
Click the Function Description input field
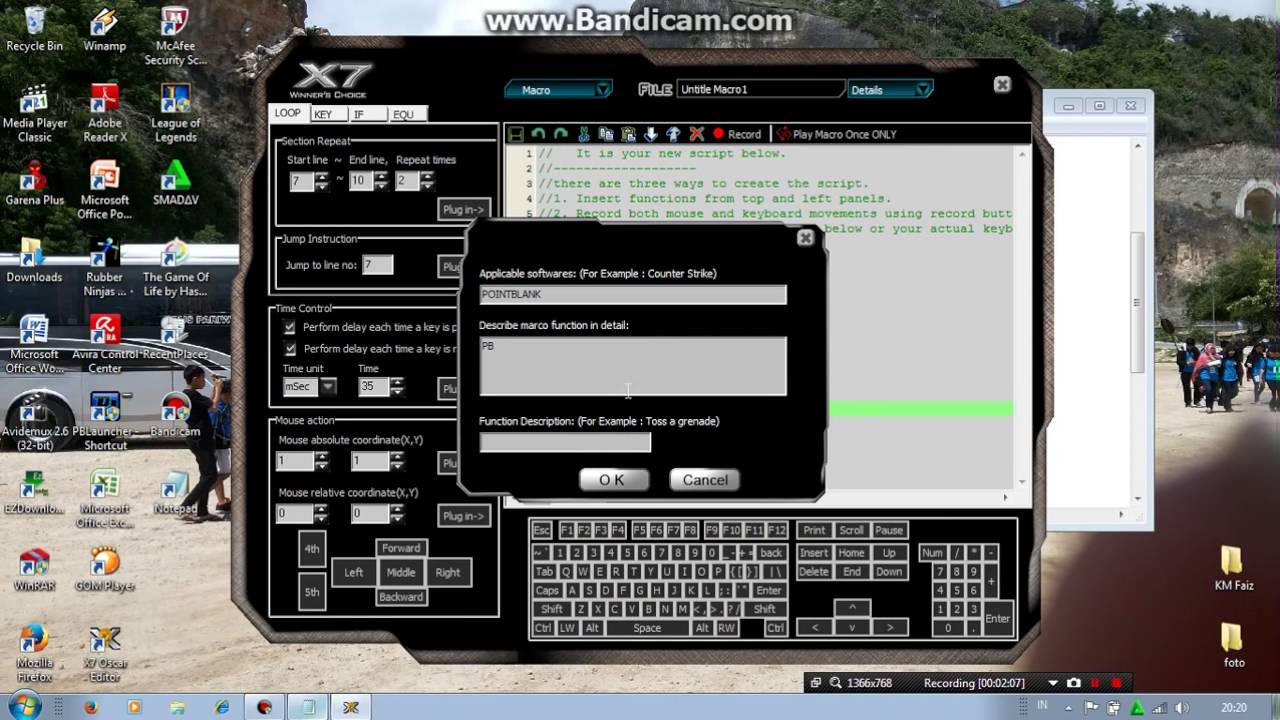(x=565, y=442)
